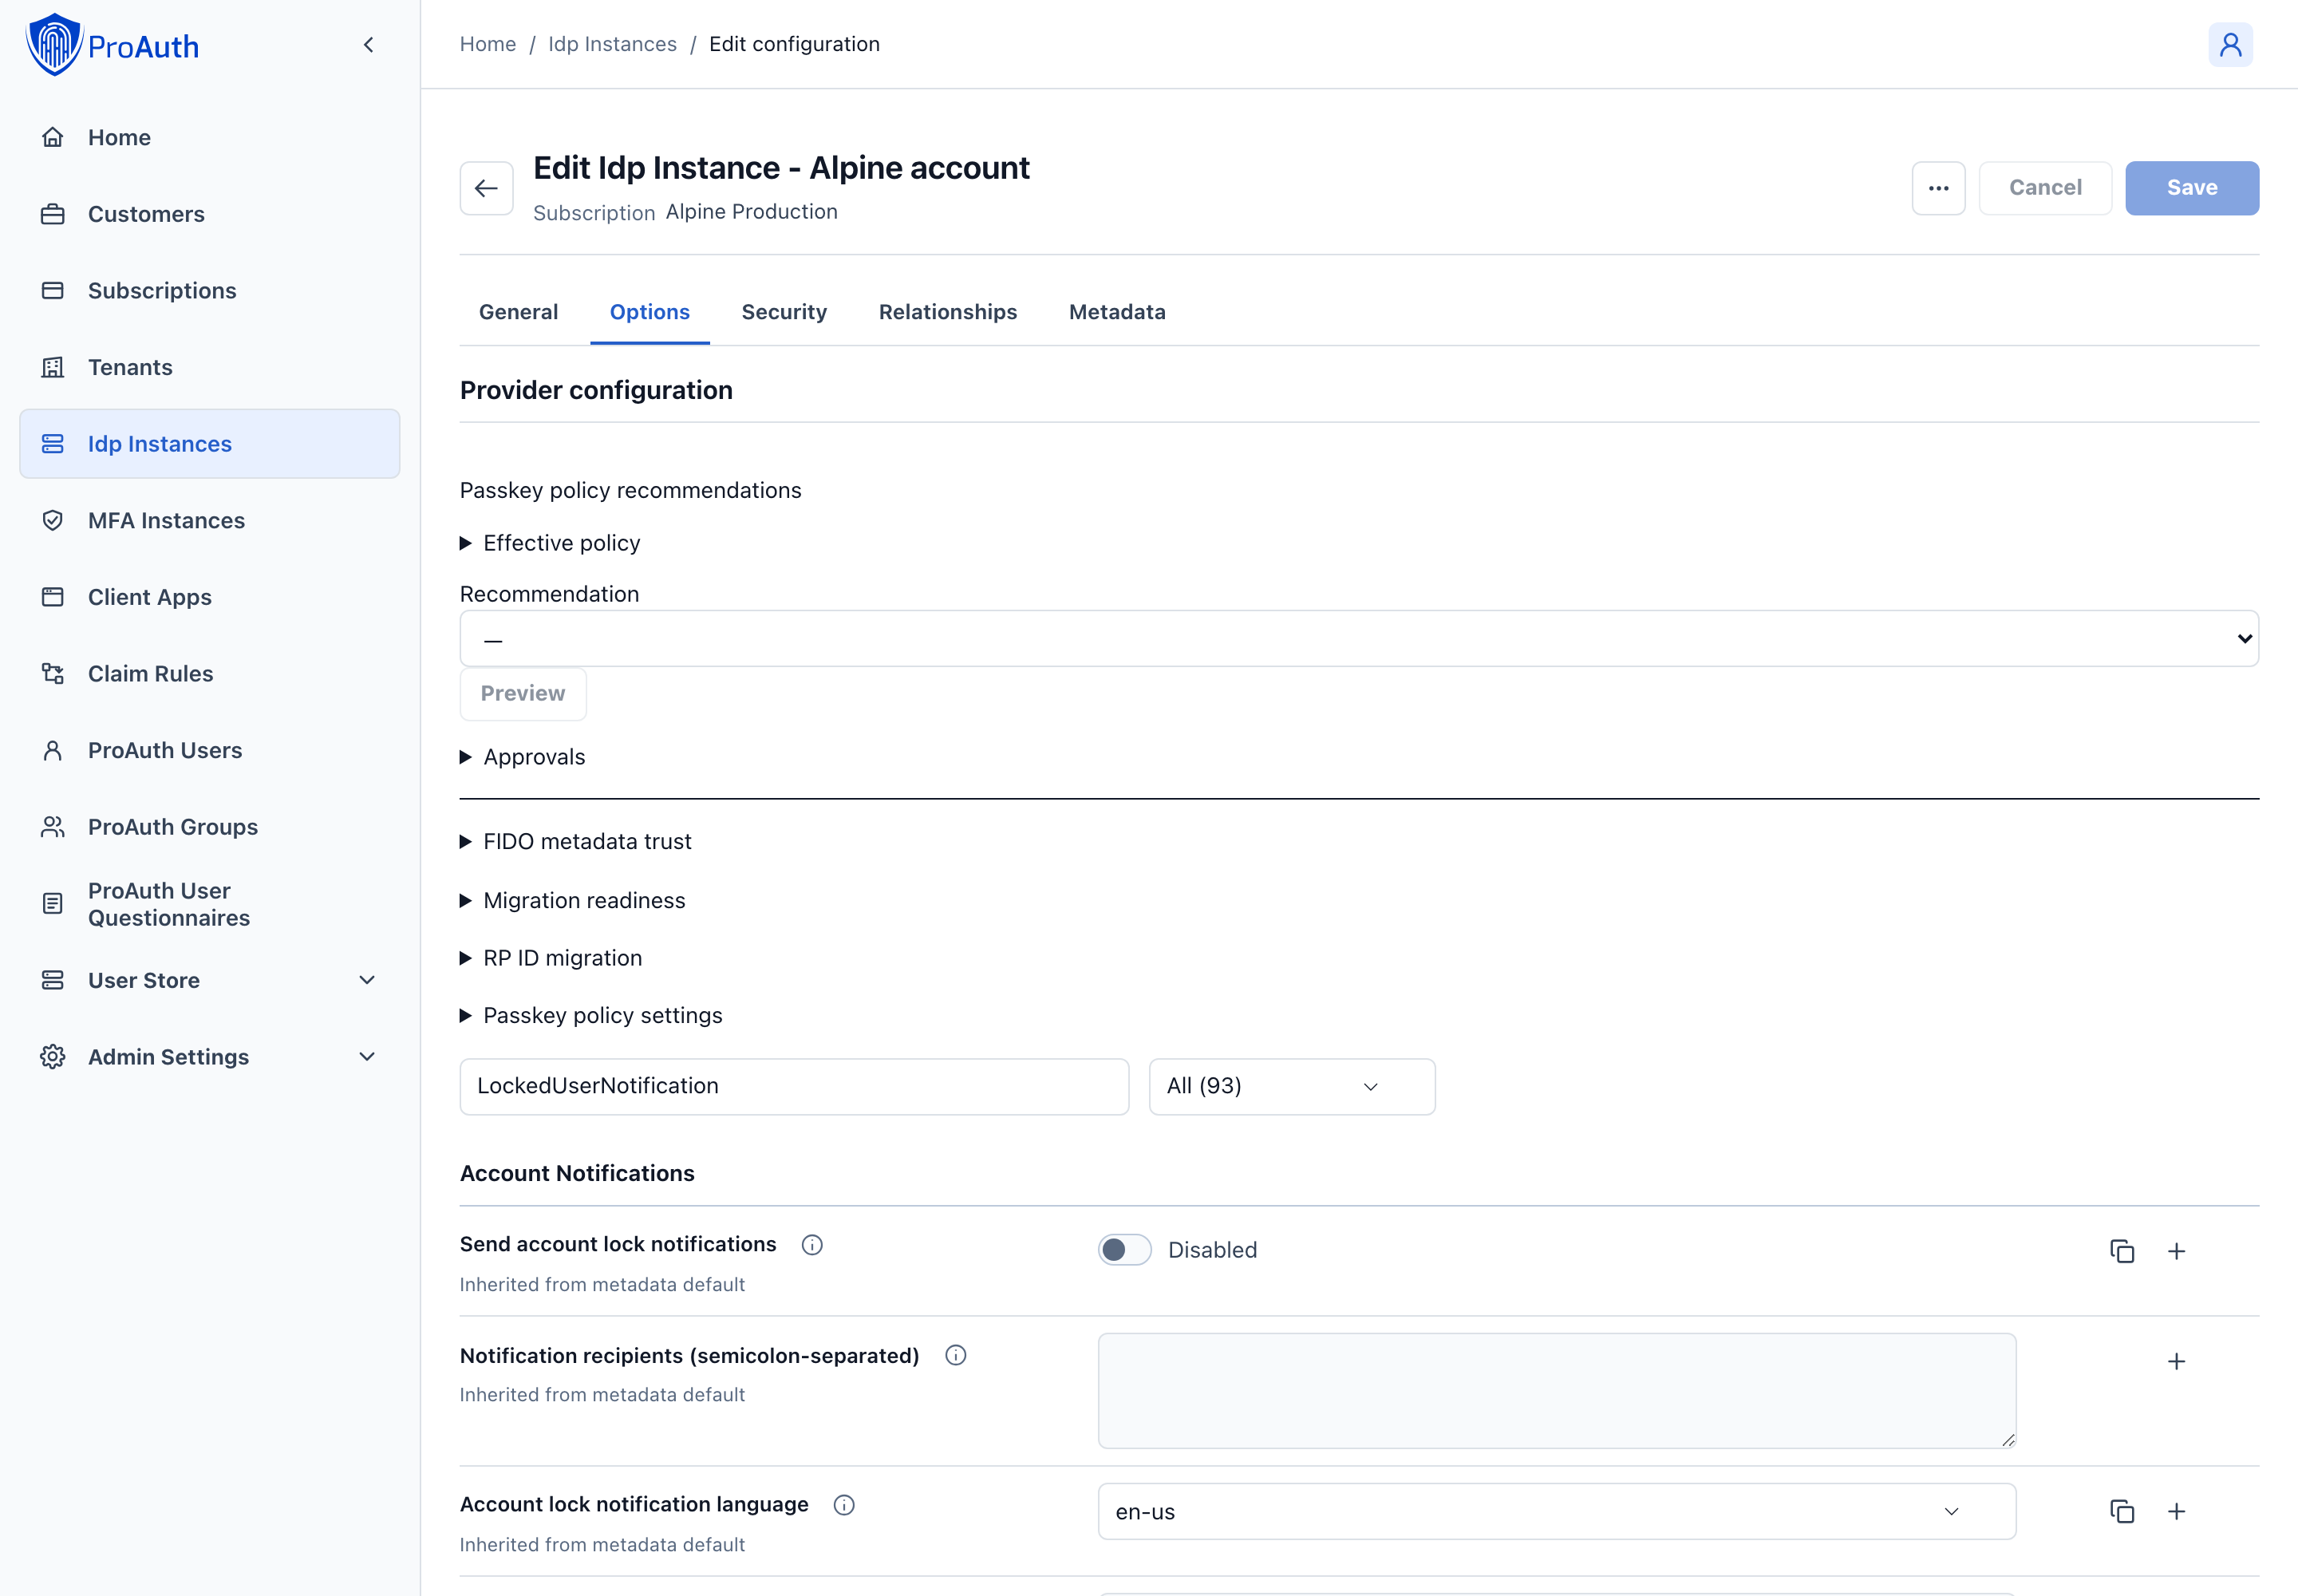Collapse the sidebar with the chevron
This screenshot has height=1596, width=2298.
click(x=369, y=45)
